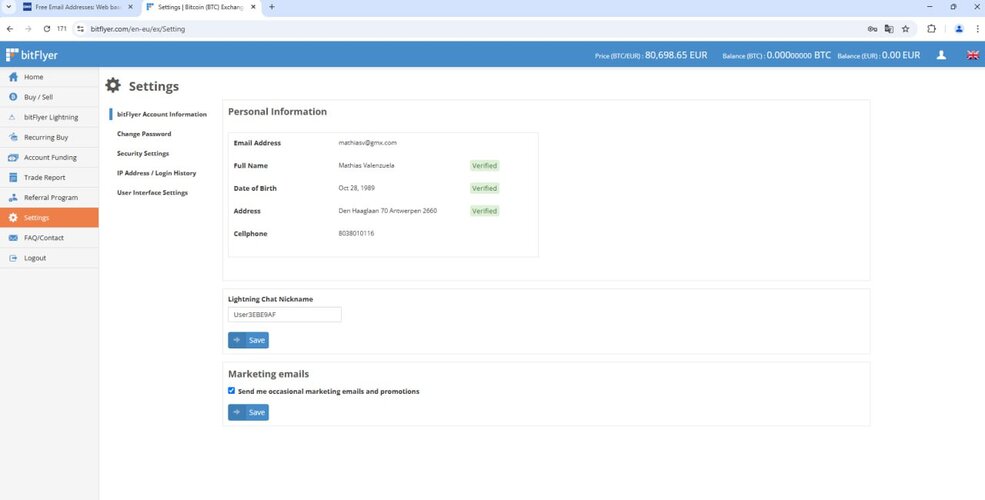Click the name Mathias Valenzuela
Image resolution: width=985 pixels, height=500 pixels.
coord(366,165)
